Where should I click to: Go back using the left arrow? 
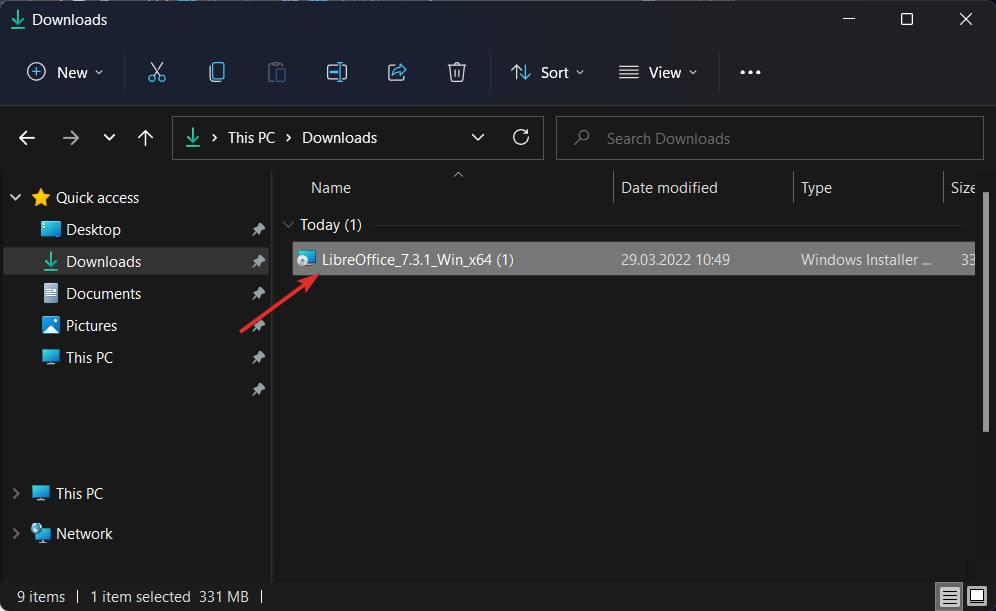point(26,137)
